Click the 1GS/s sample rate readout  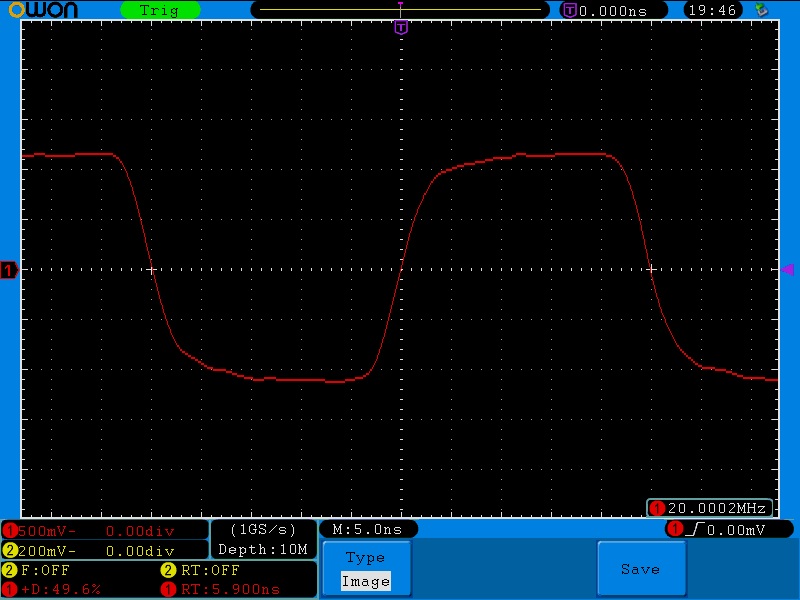pyautogui.click(x=263, y=530)
